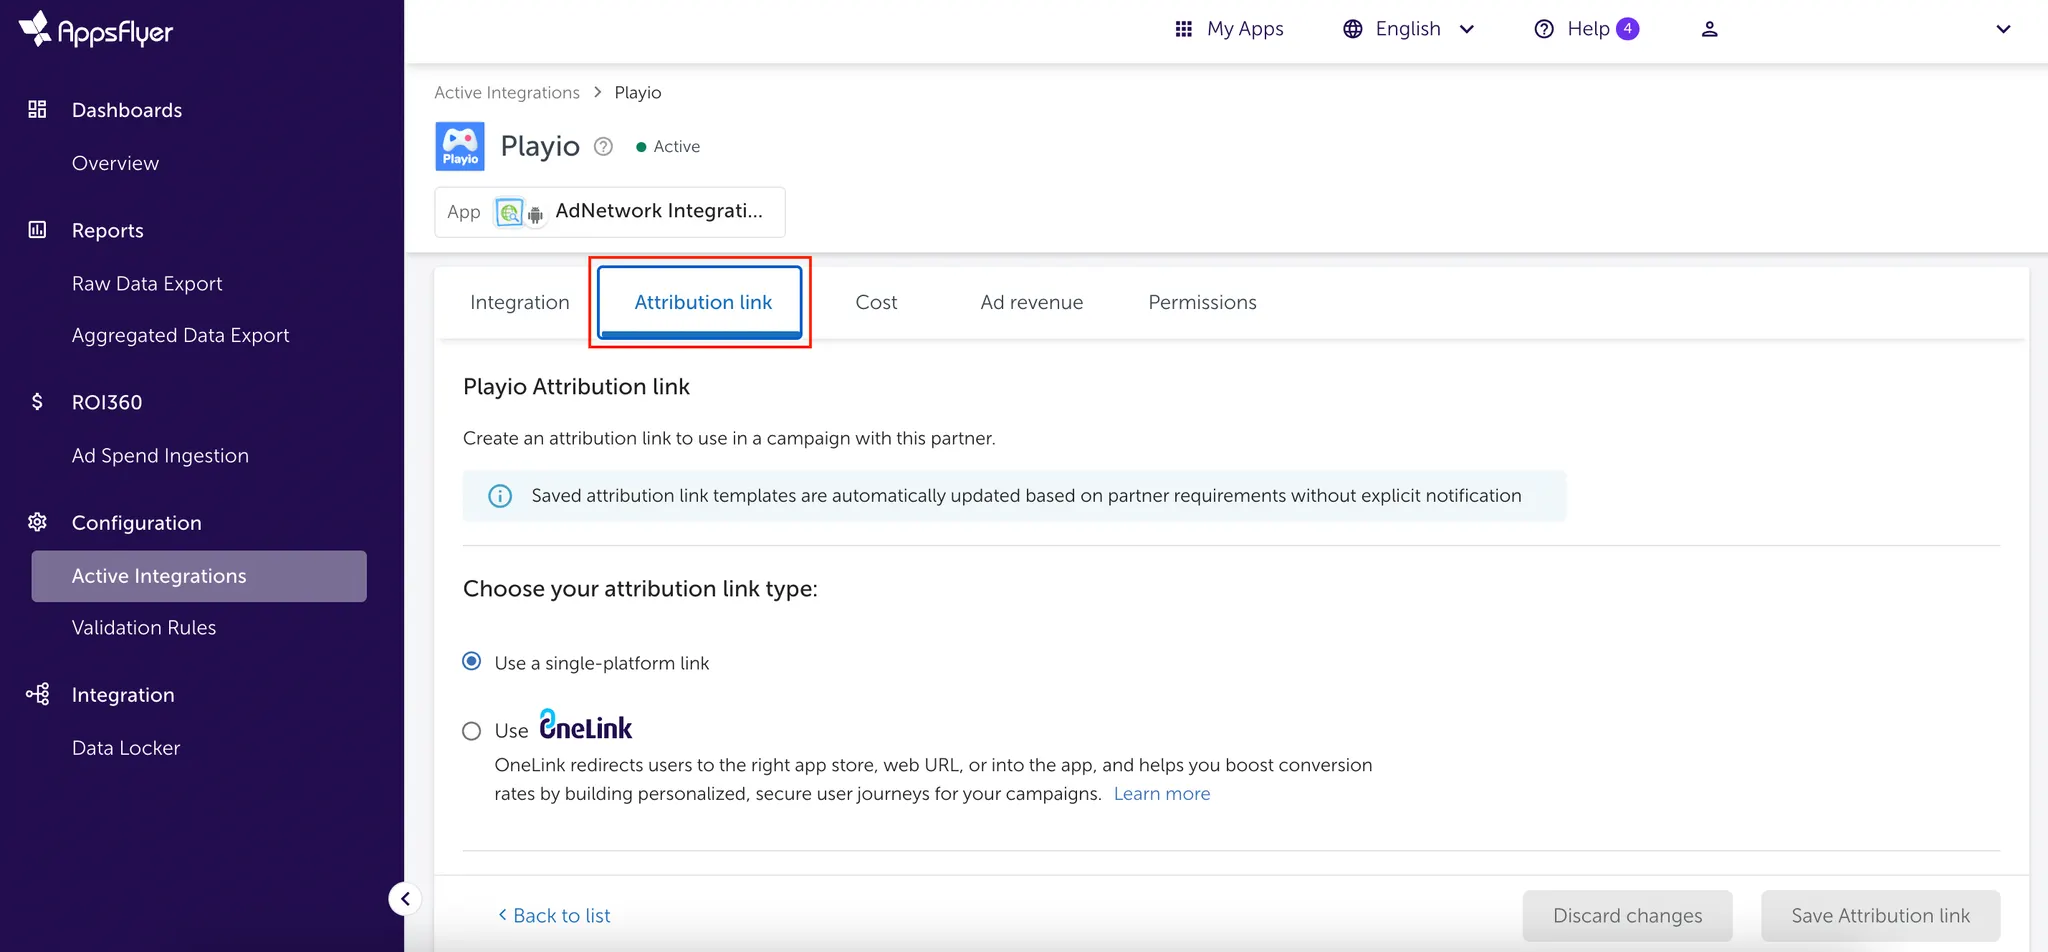Screen dimensions: 2048x952
Task: Click the Playio Attribution link heading
Action: (x=576, y=386)
